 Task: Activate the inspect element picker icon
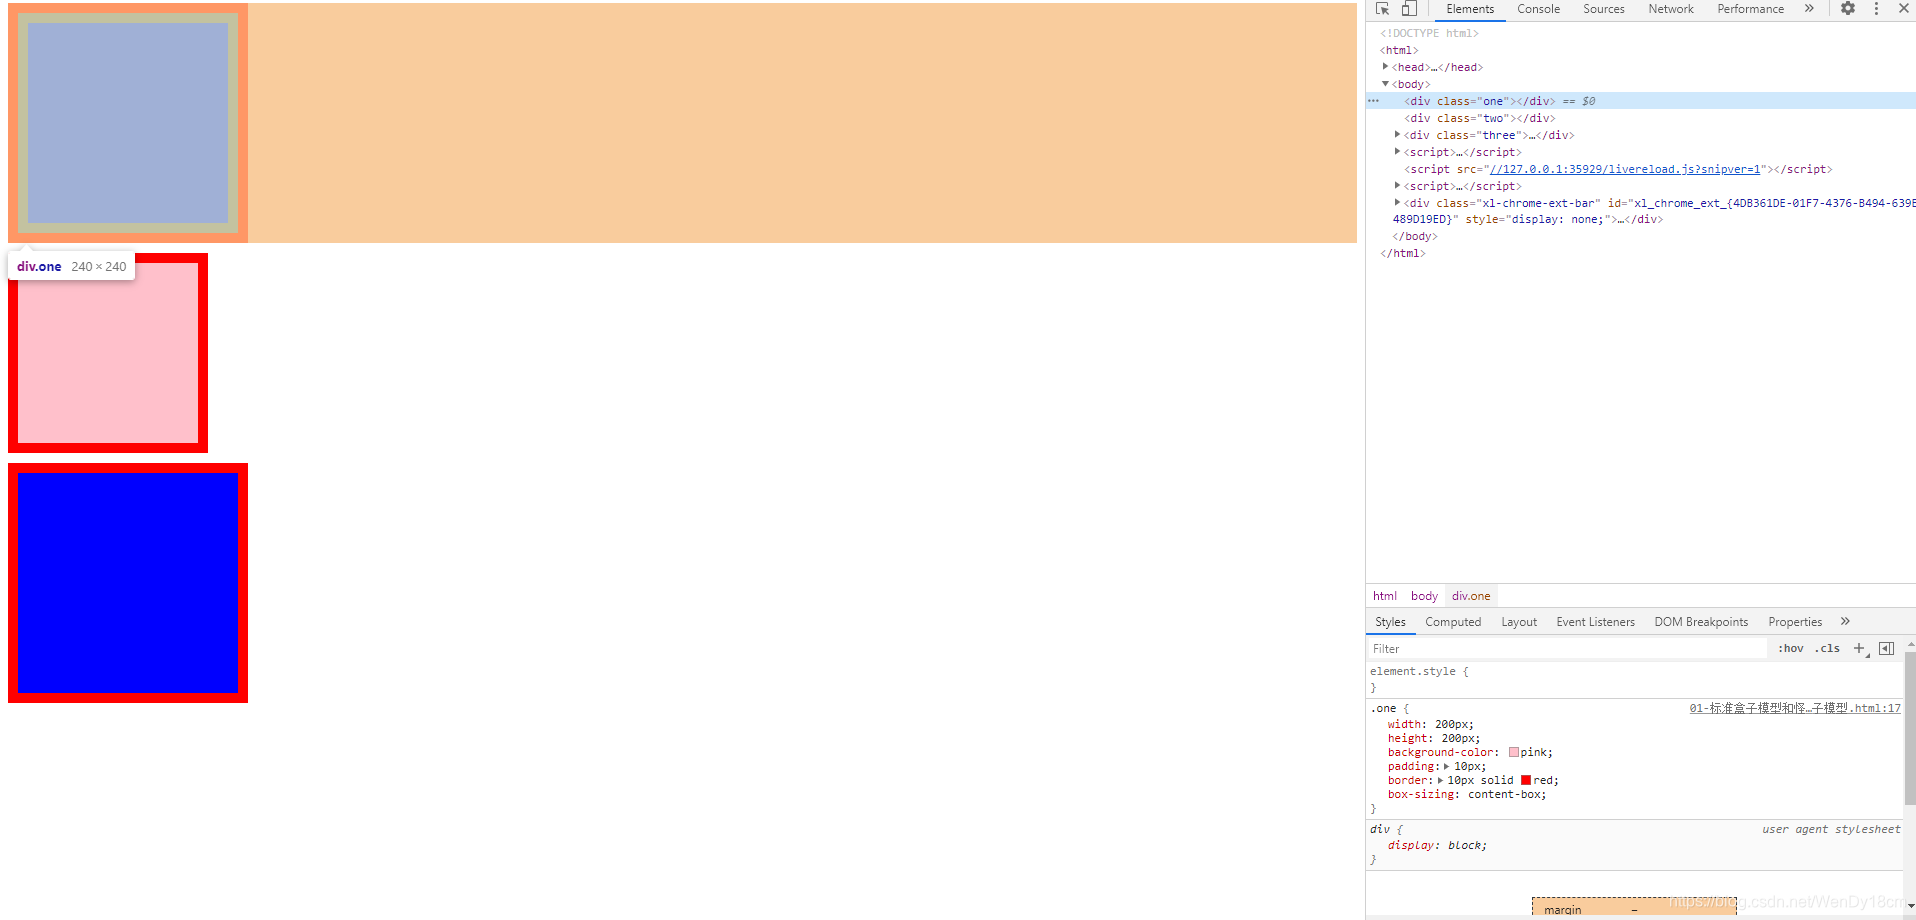tap(1383, 9)
